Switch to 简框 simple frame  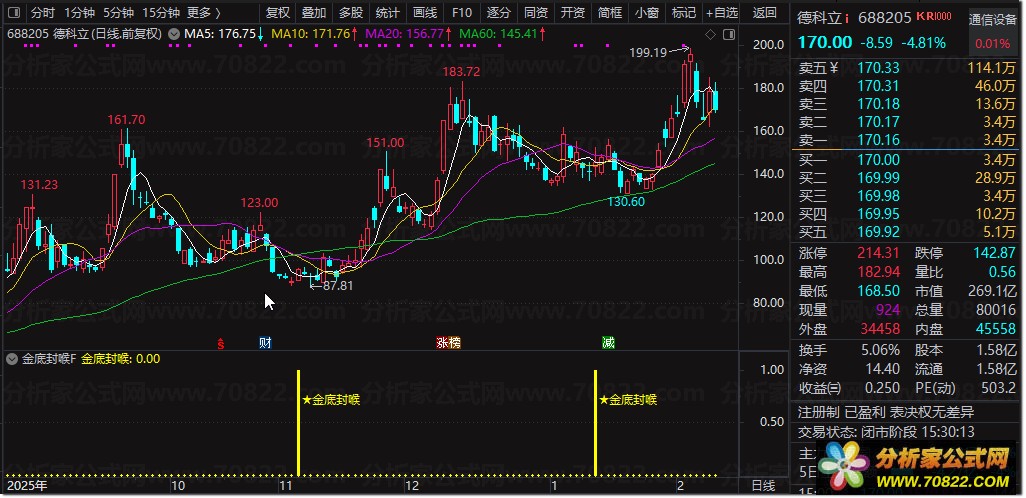click(610, 12)
